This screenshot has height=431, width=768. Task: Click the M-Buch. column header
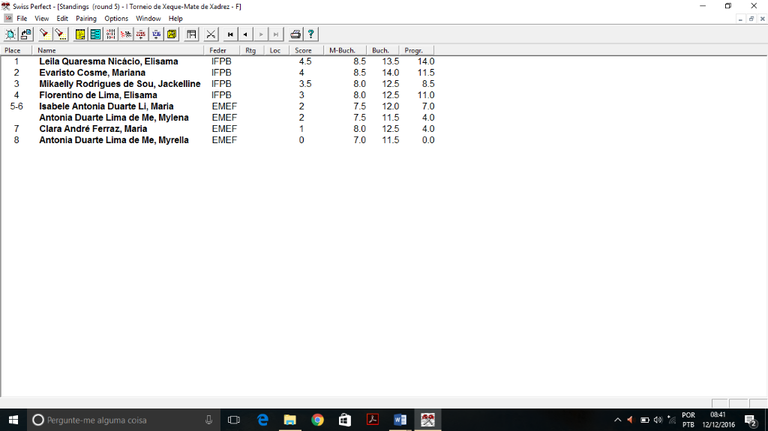pos(342,50)
